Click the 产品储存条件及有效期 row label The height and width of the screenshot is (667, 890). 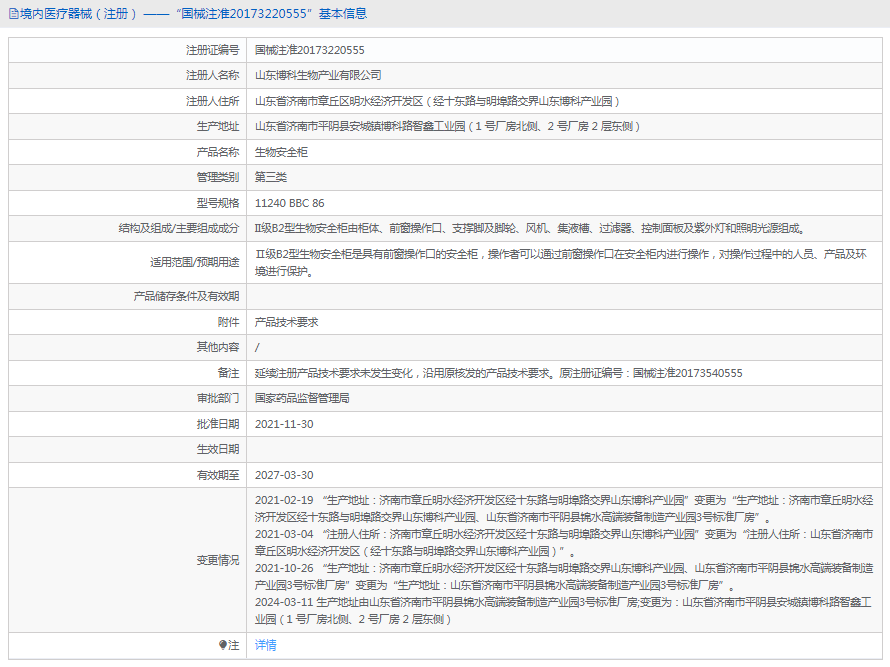pos(186,296)
